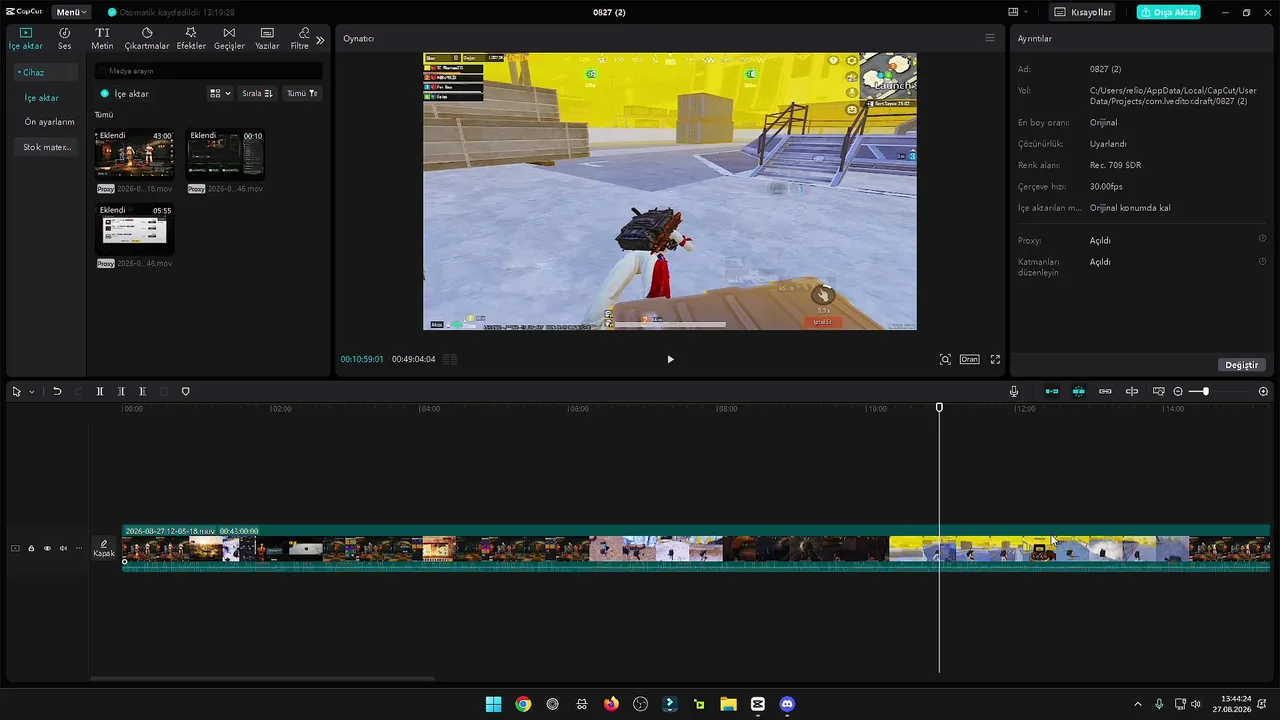The height and width of the screenshot is (720, 1280).
Task: Undo the last action
Action: pos(57,392)
